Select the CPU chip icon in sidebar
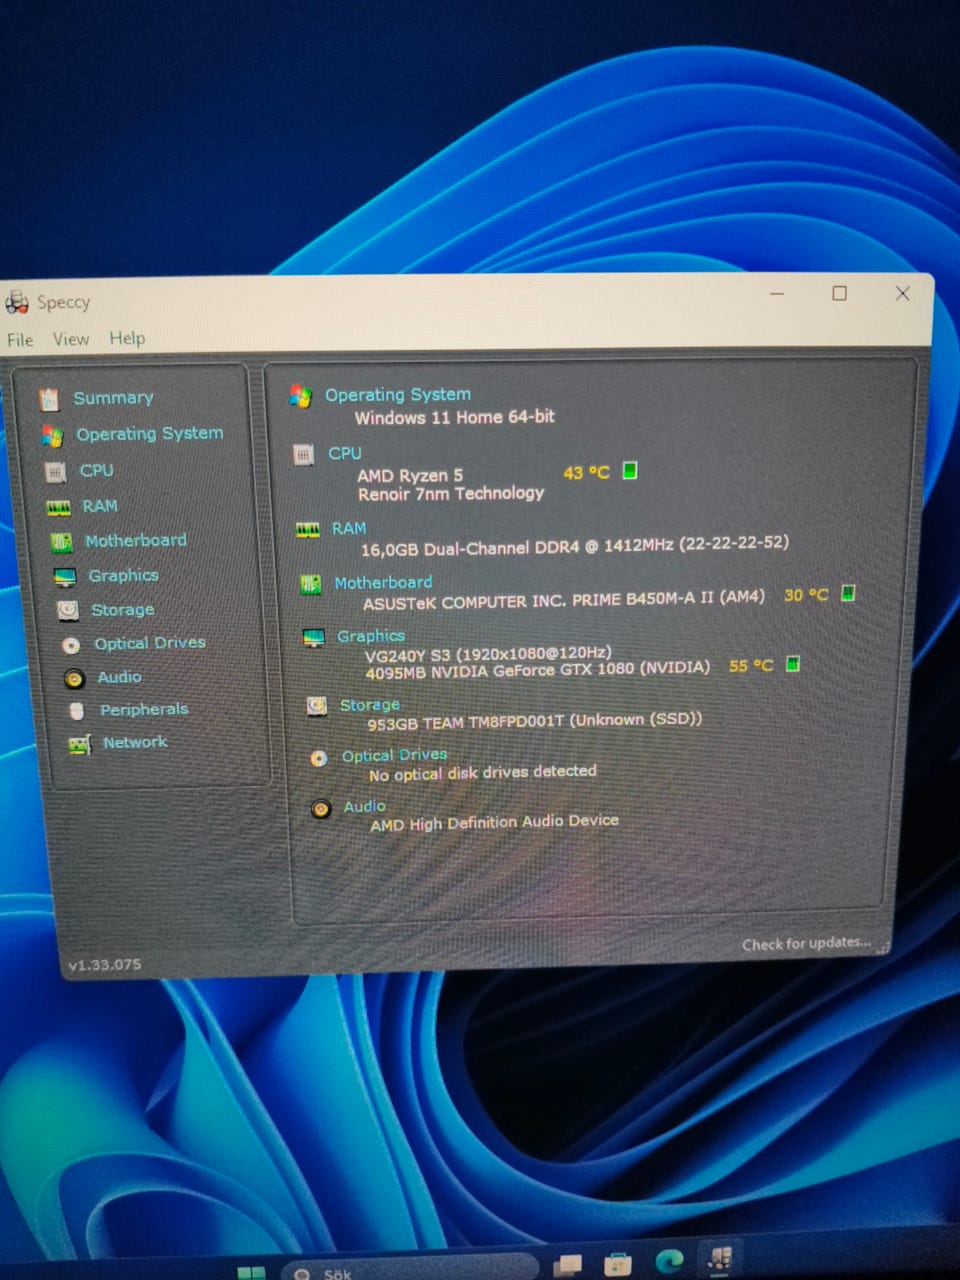The width and height of the screenshot is (960, 1280). point(56,472)
